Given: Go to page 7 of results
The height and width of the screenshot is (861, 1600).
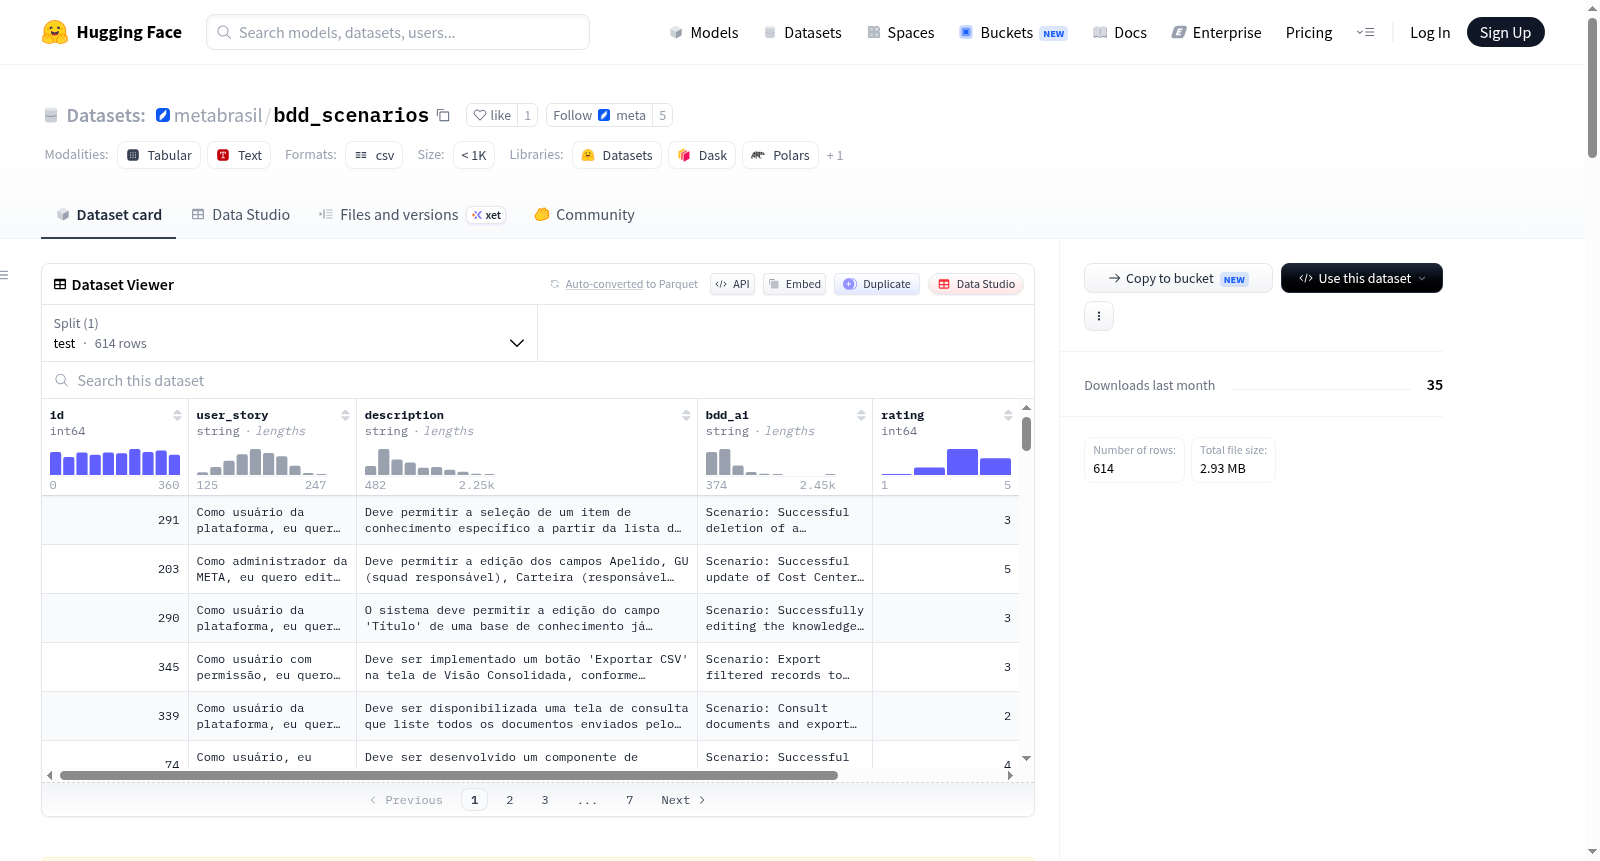Looking at the screenshot, I should [x=630, y=800].
